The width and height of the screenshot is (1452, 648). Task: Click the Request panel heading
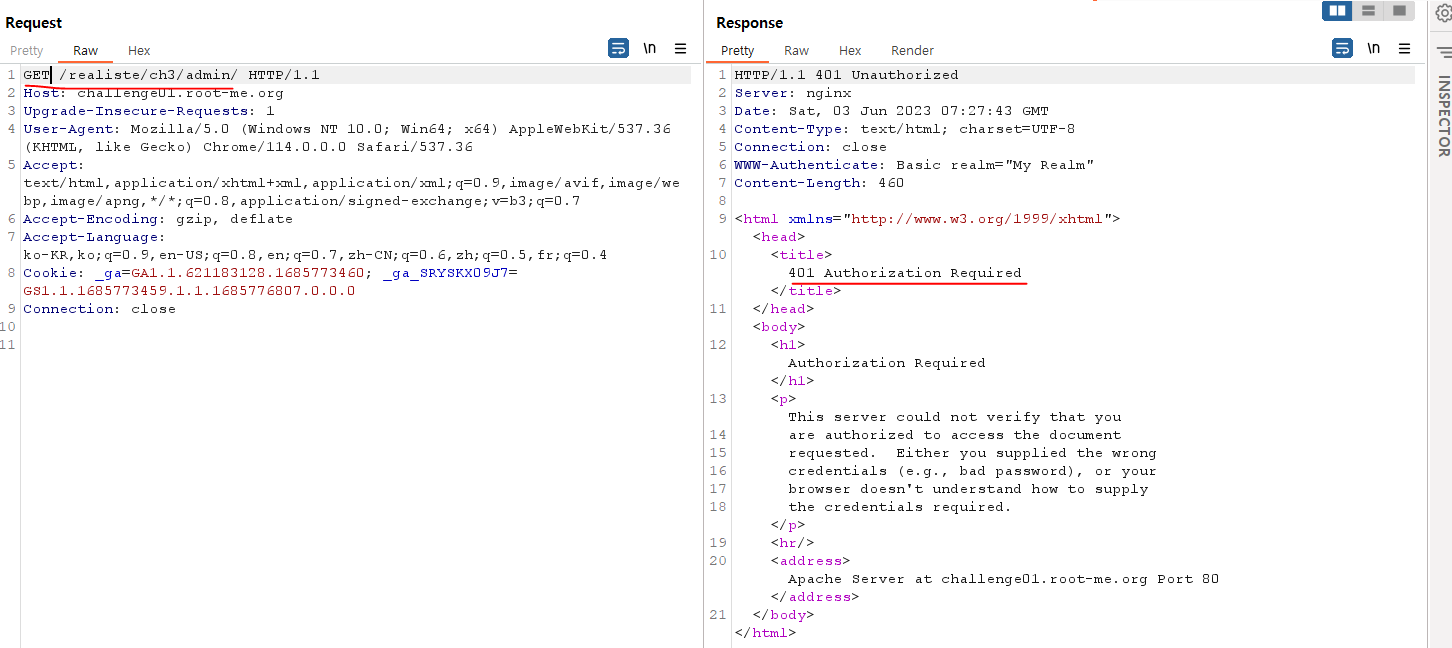pos(34,22)
